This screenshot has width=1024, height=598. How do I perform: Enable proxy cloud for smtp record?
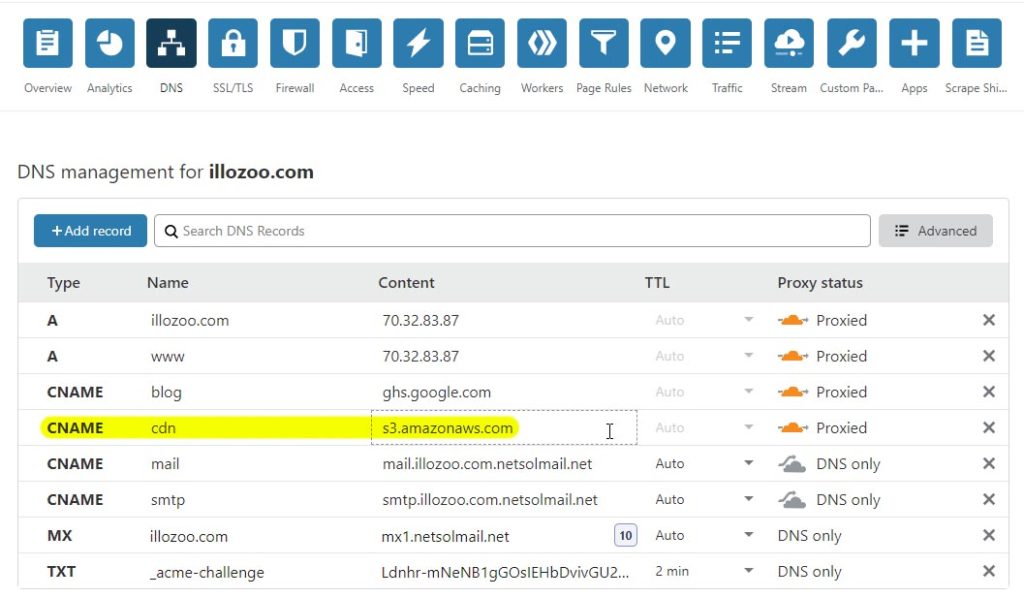tap(792, 499)
